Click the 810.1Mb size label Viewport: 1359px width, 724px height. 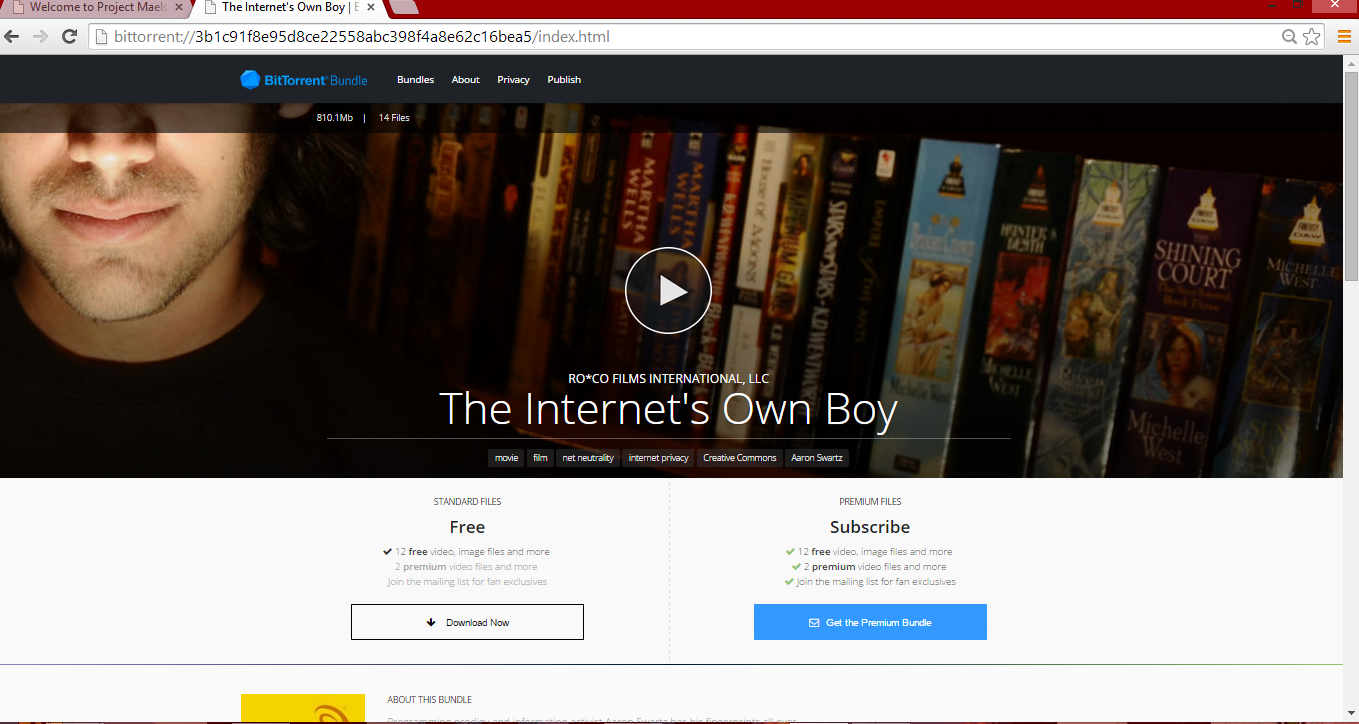[x=334, y=118]
